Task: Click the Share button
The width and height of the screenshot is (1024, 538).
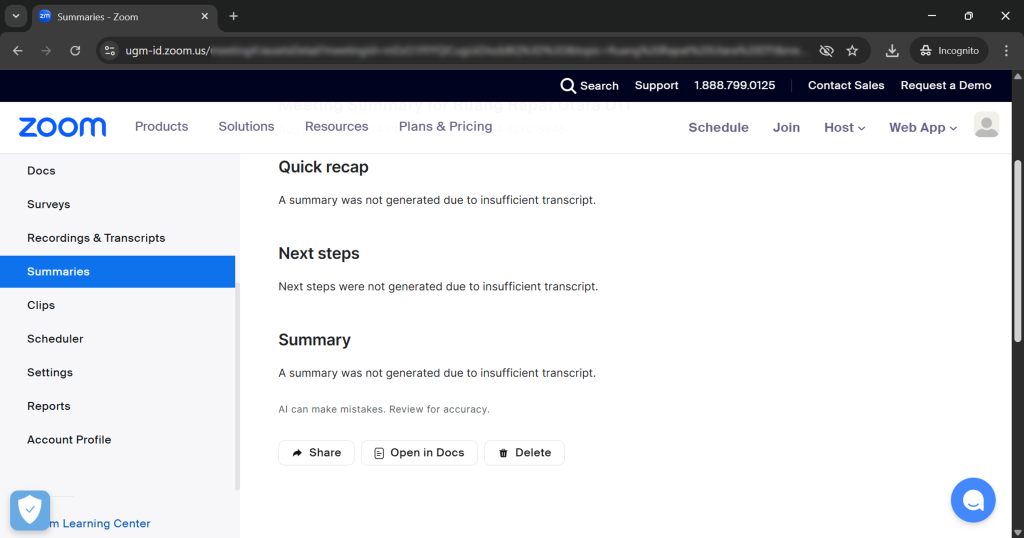Action: 316,453
